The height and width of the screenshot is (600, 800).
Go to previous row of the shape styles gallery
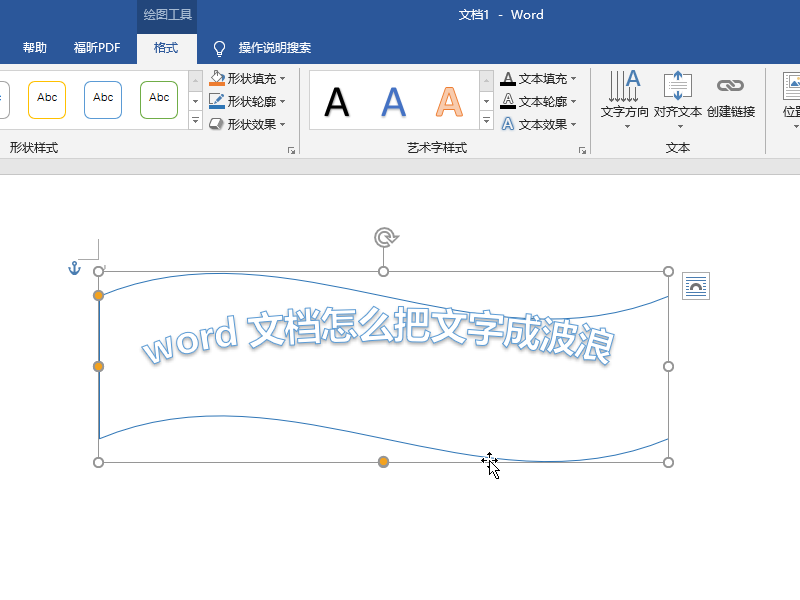[x=195, y=81]
